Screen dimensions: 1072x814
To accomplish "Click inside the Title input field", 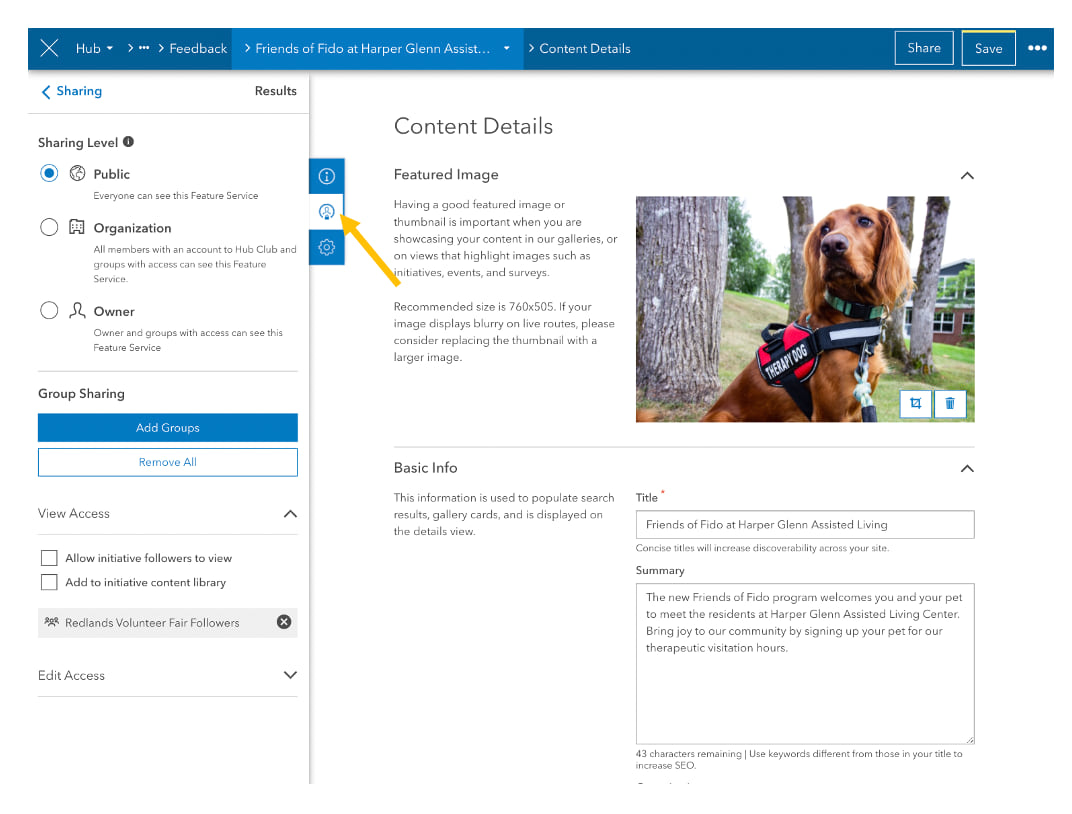I will [804, 524].
